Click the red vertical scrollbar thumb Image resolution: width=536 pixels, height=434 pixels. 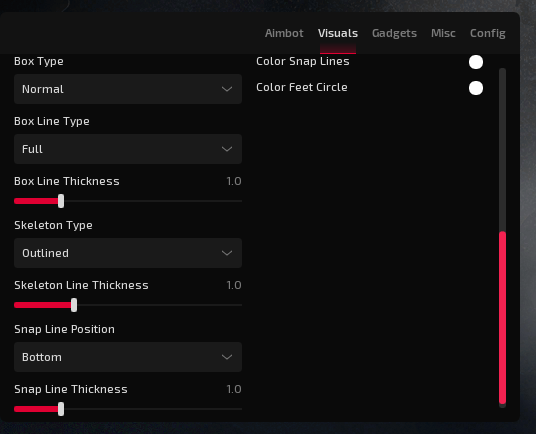[502, 318]
